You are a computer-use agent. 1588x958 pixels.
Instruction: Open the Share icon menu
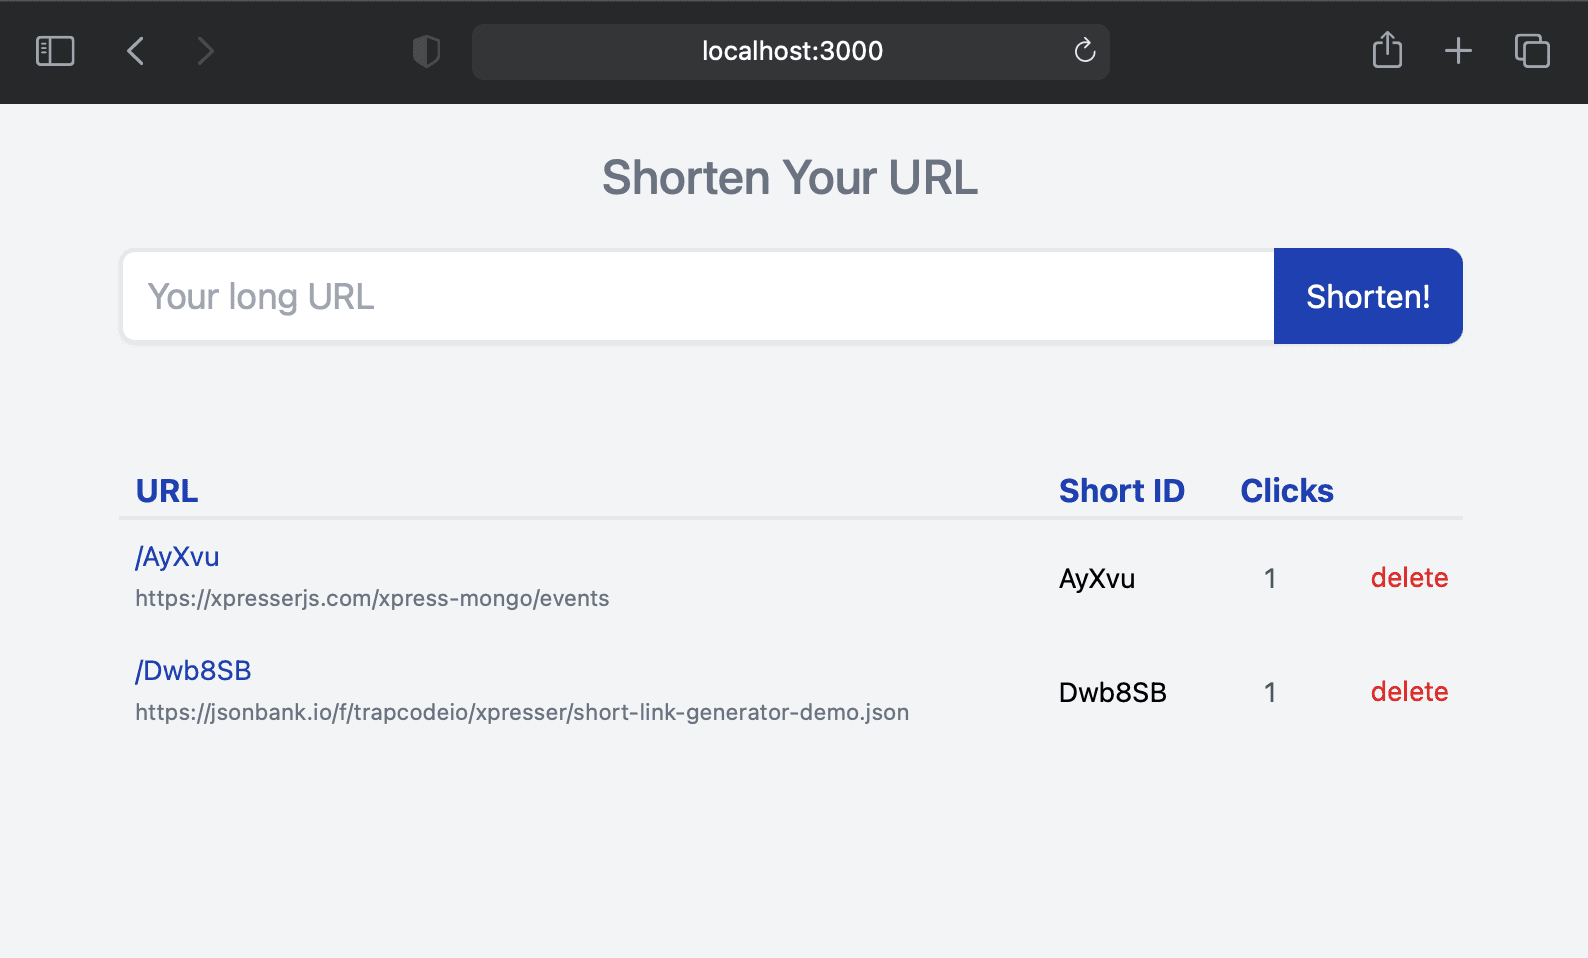click(1387, 50)
